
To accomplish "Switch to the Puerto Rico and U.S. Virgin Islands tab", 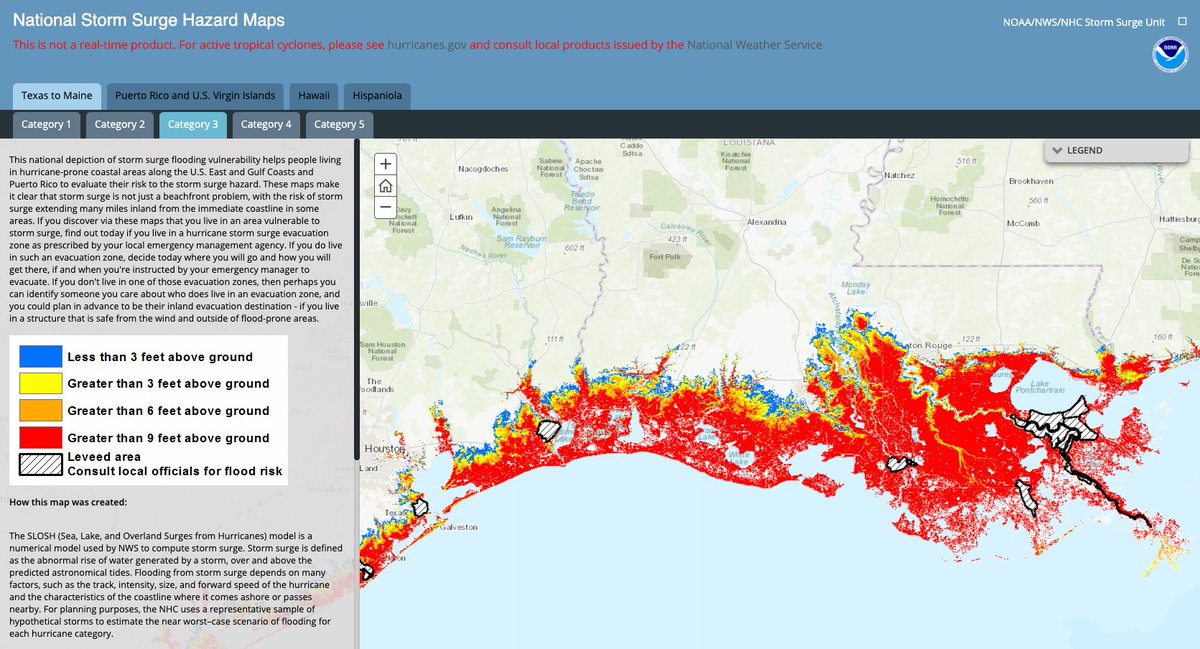I will click(194, 95).
